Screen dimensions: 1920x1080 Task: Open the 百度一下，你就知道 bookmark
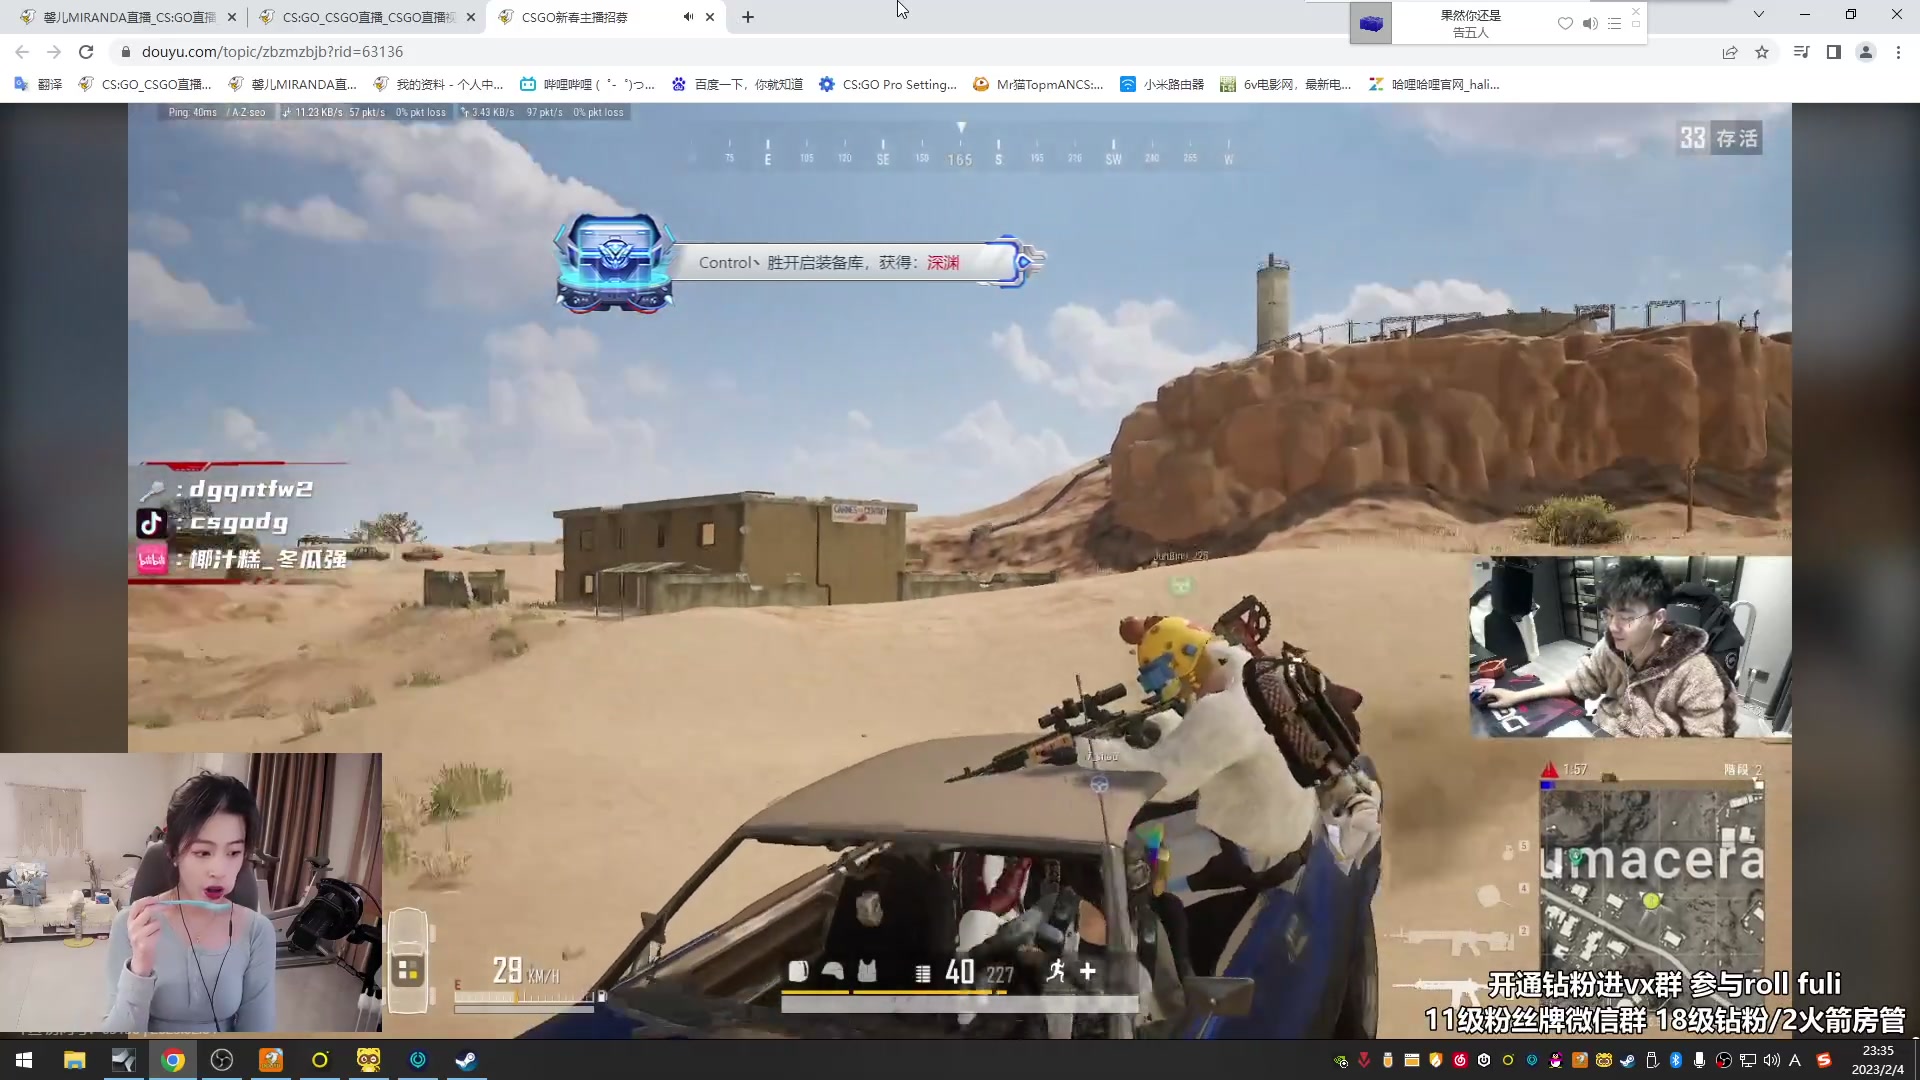(x=737, y=85)
